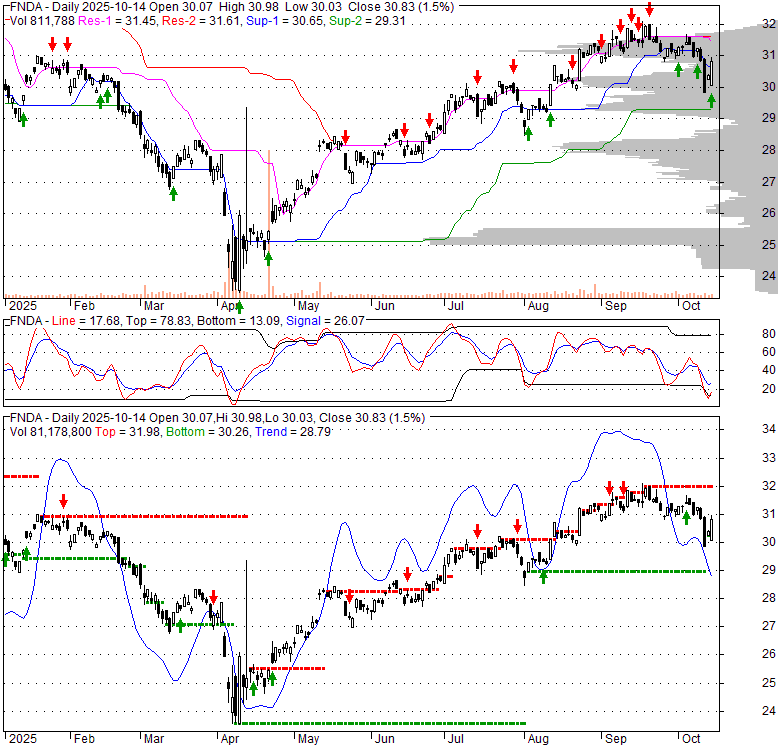
Task: Click the May label on the upper chart axis
Action: (308, 305)
